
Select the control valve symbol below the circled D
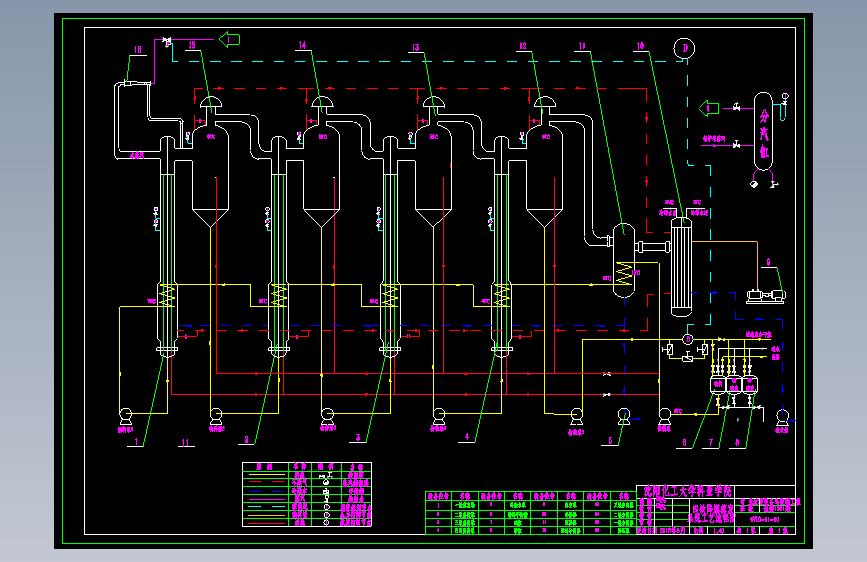tap(687, 357)
